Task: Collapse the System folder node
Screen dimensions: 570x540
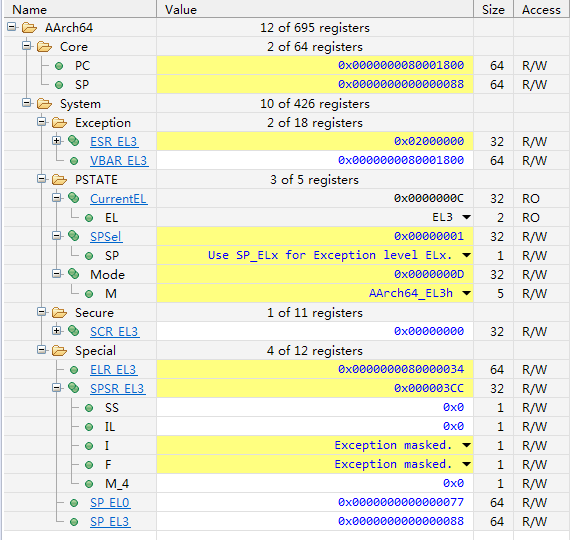Action: pos(27,103)
